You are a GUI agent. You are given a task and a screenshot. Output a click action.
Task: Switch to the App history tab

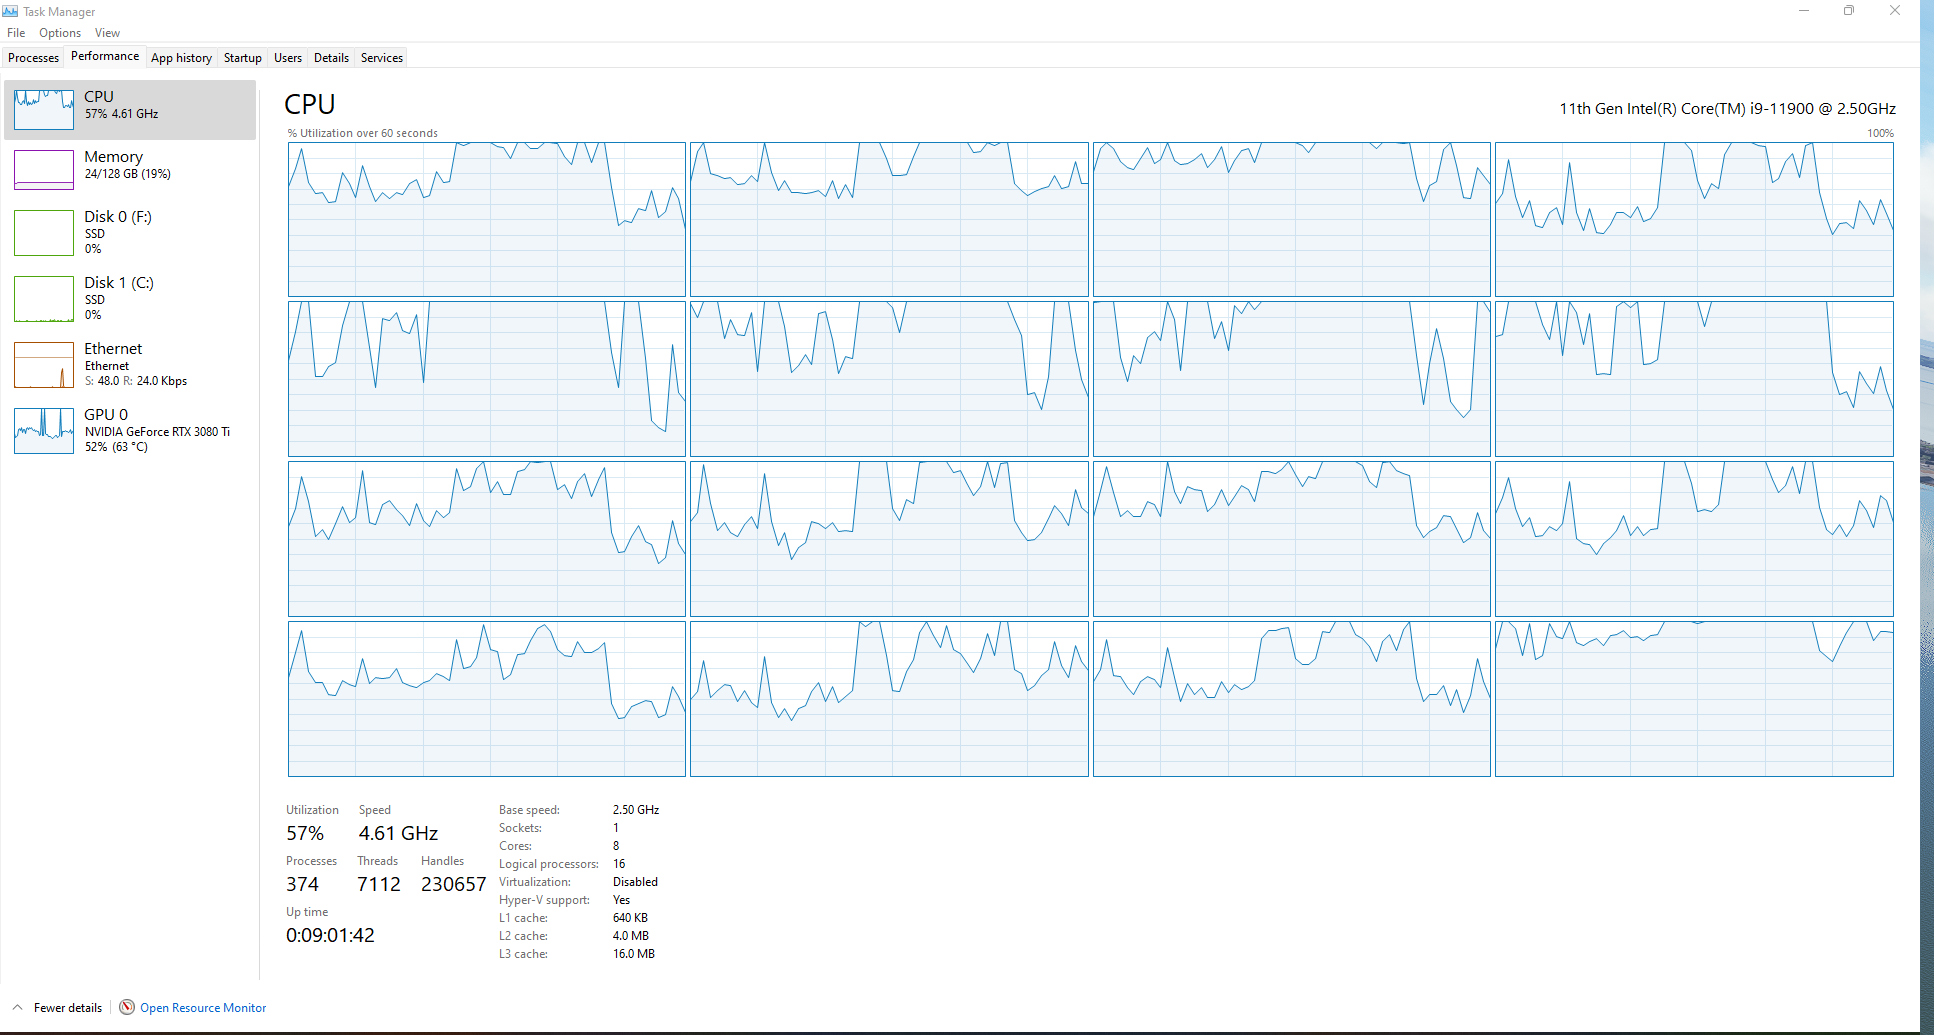pos(181,57)
